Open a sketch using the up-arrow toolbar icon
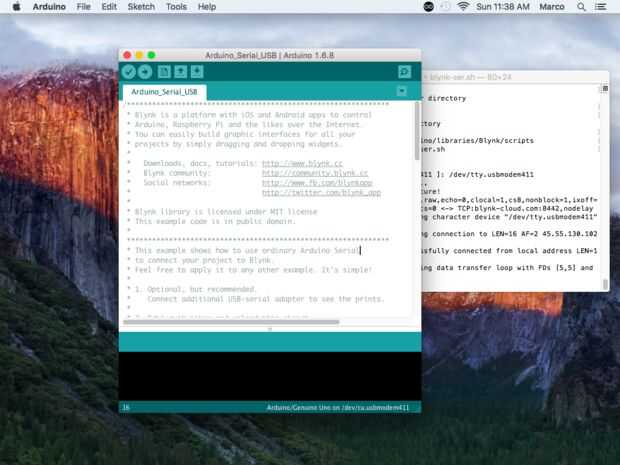The image size is (620, 465). [181, 72]
